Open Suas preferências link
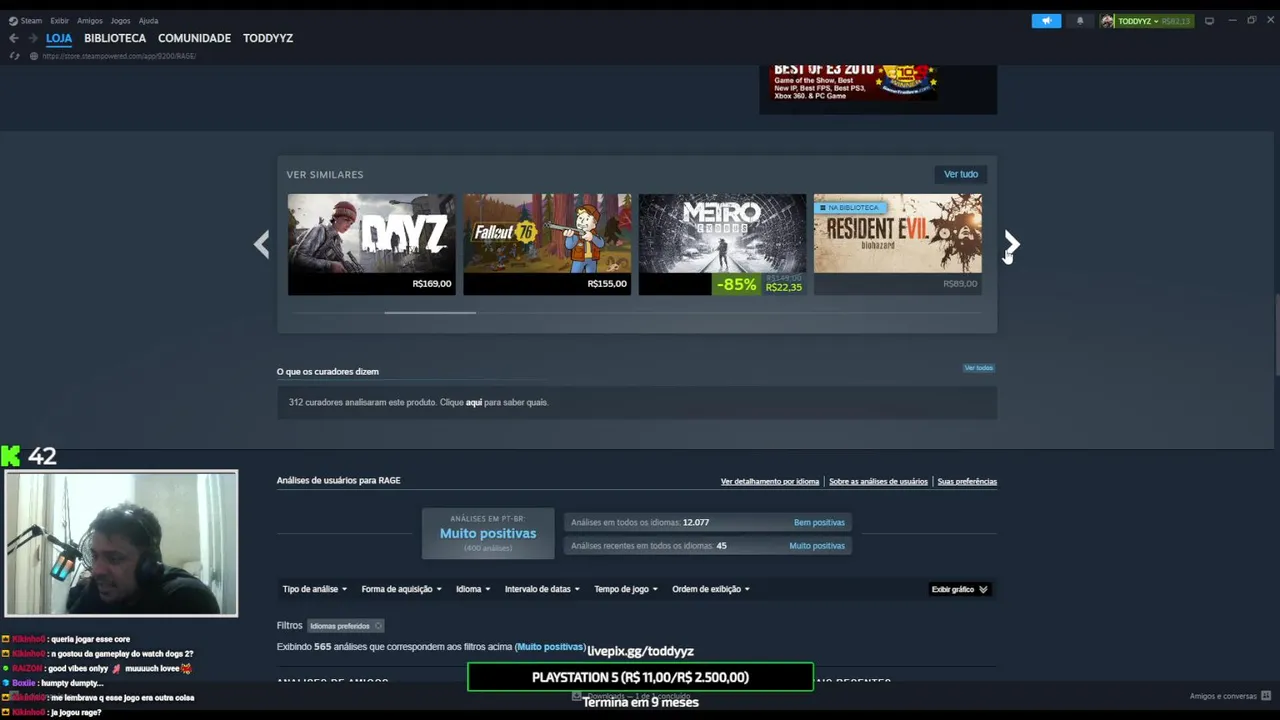Screen dimensions: 1280x720 967,481
